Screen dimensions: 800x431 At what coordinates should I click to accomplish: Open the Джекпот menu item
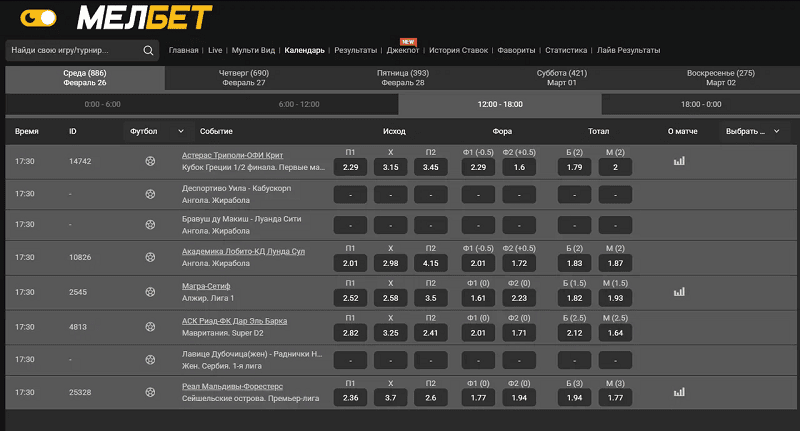(403, 50)
